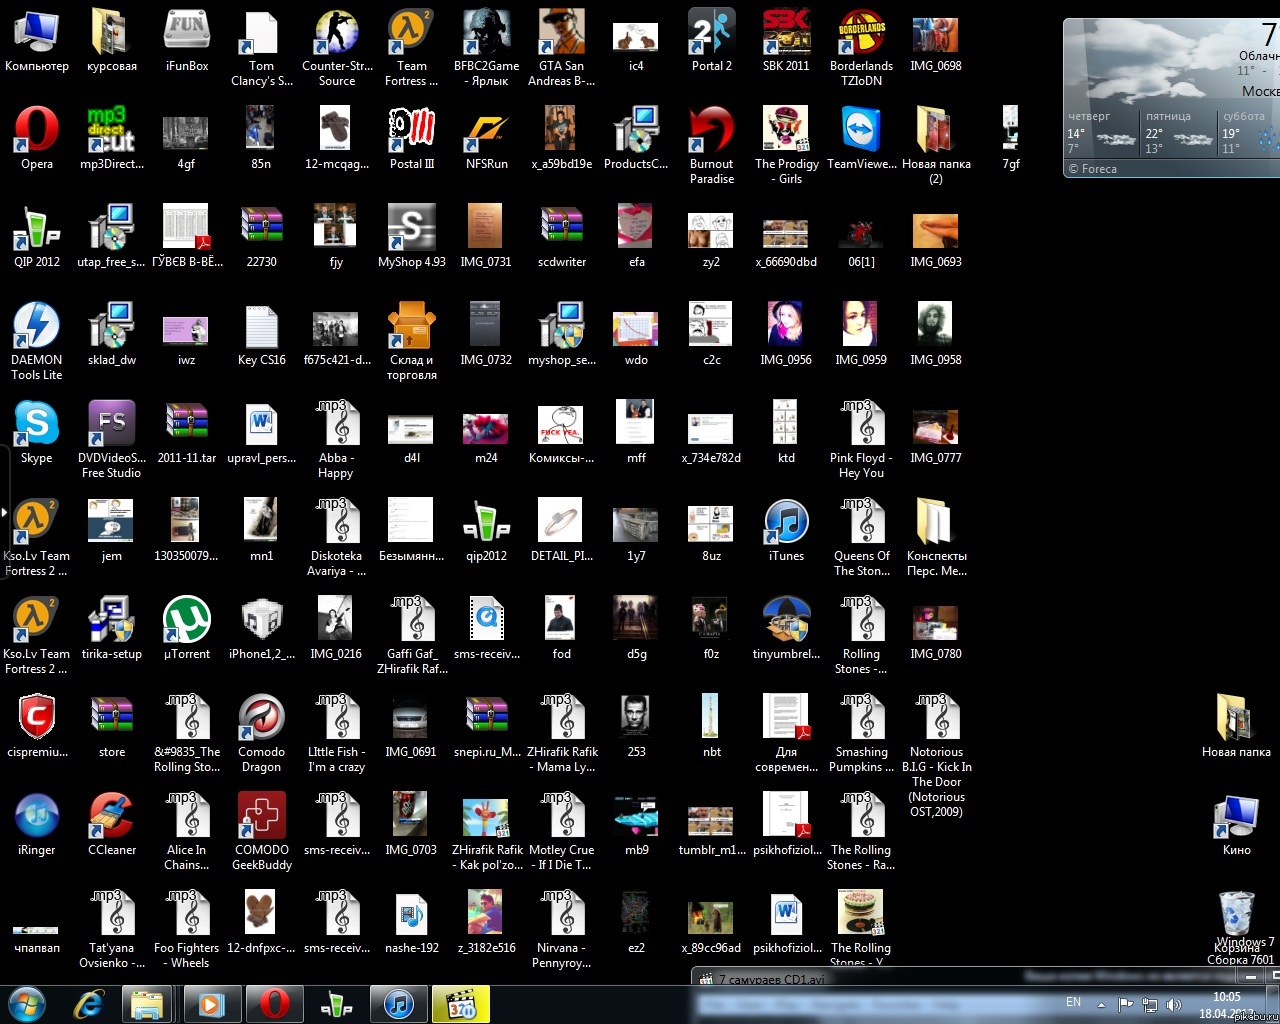1280x1024 pixels.
Task: Select Counter-Strike Source desktop icon
Action: pyautogui.click(x=336, y=33)
